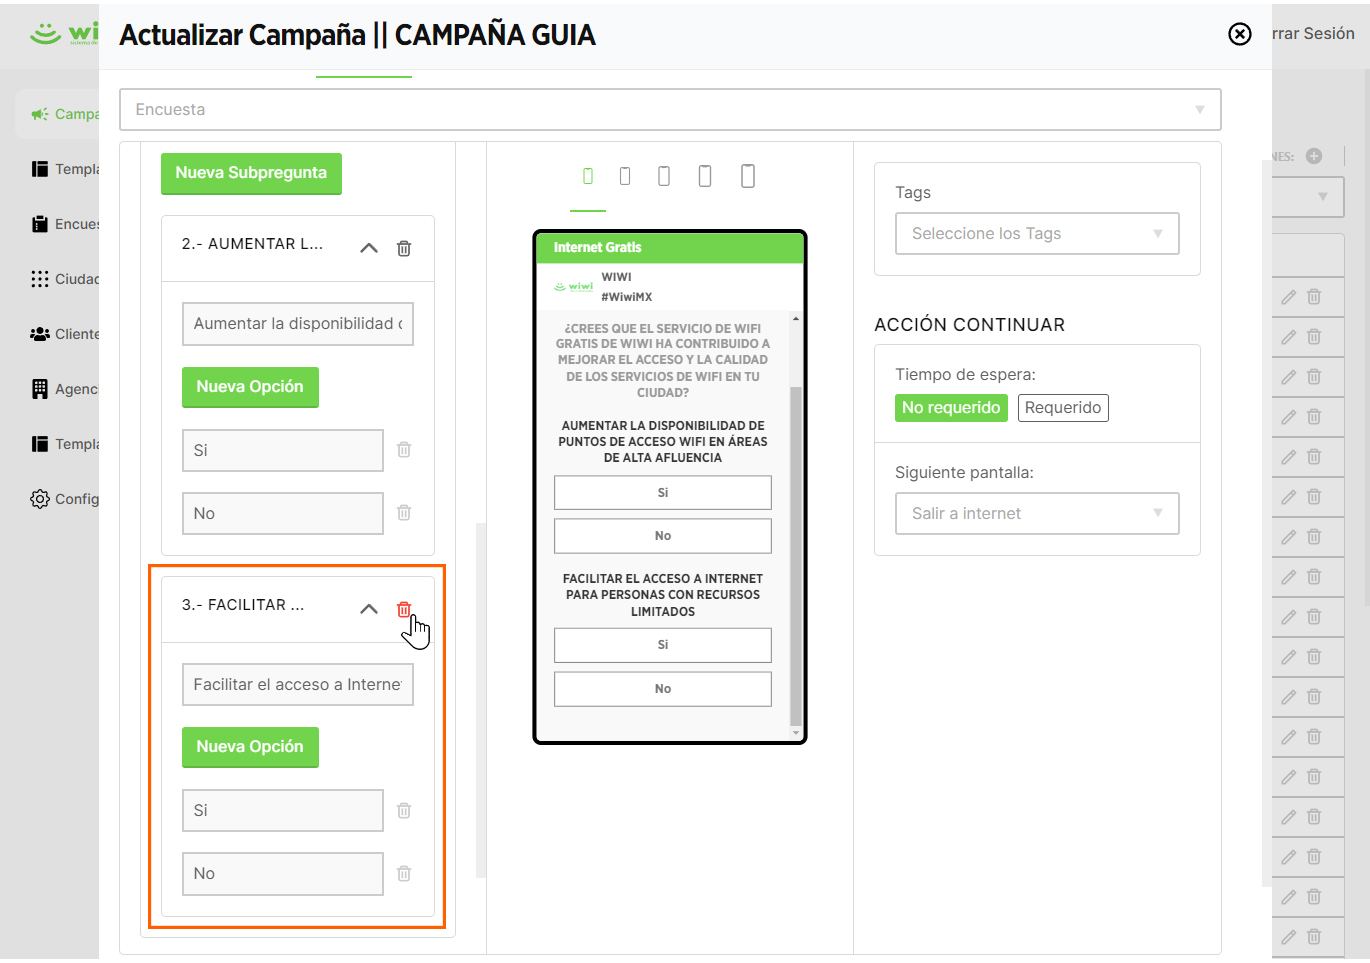This screenshot has width=1370, height=963.
Task: Set Tiempo de espera to No requerido
Action: click(951, 408)
